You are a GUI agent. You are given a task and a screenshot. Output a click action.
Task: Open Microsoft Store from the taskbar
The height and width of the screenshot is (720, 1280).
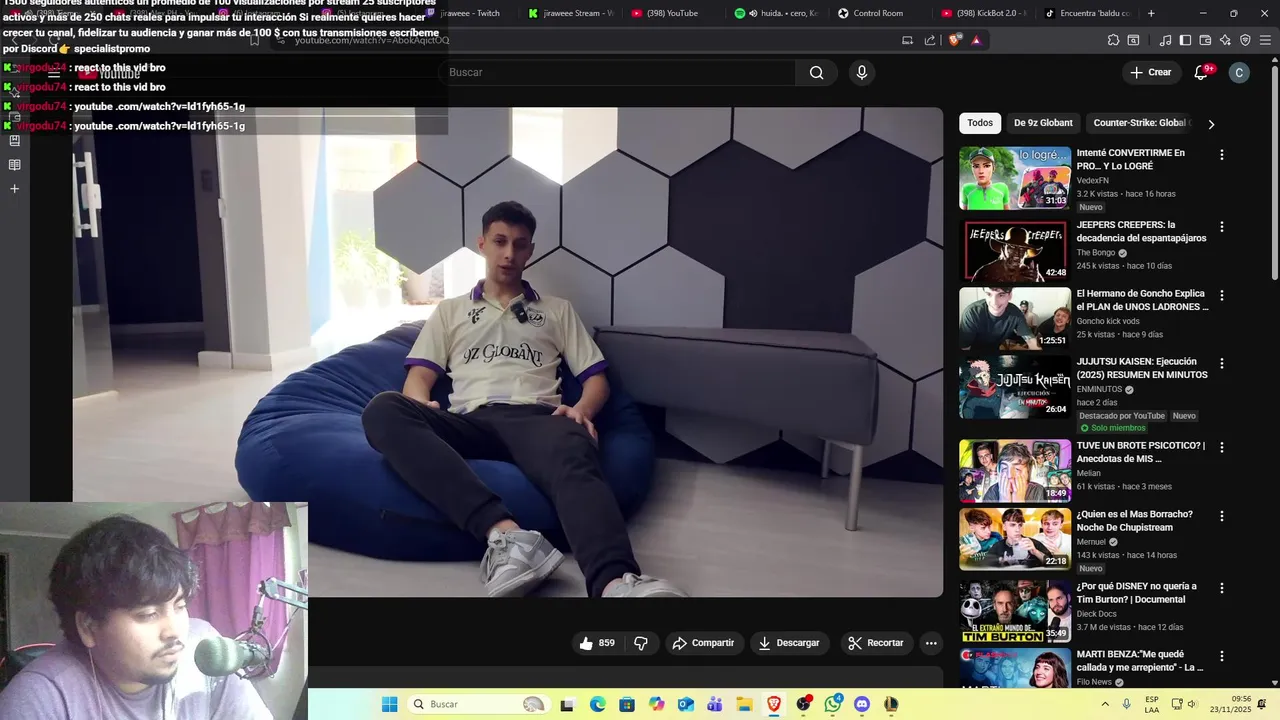coord(626,704)
